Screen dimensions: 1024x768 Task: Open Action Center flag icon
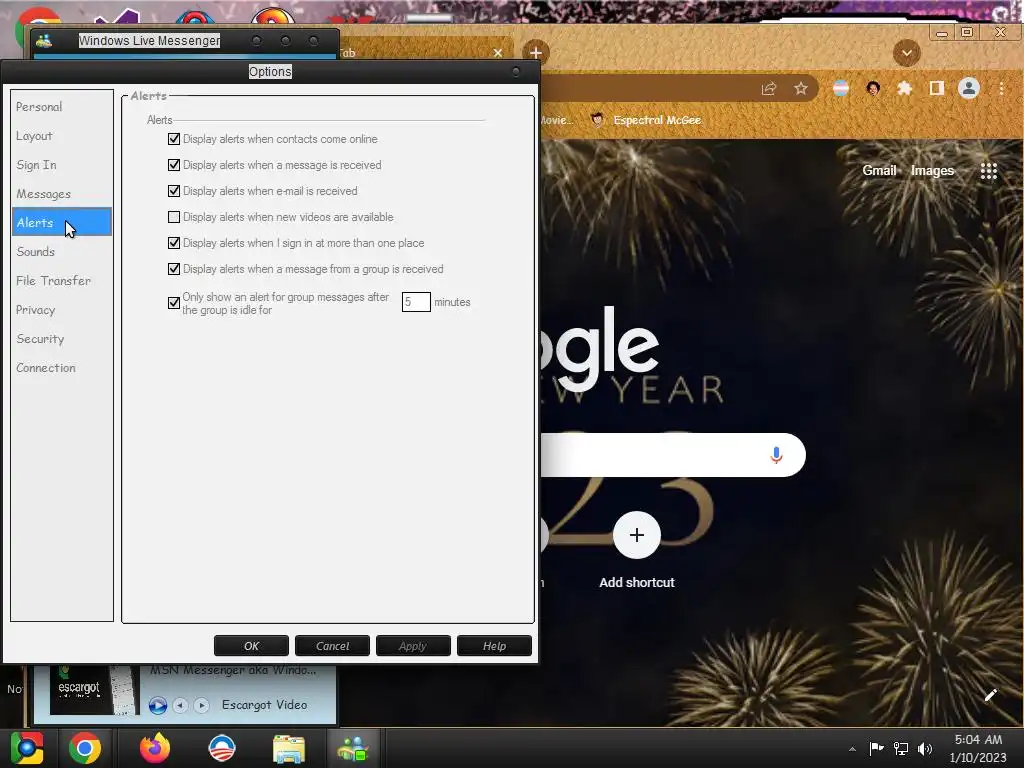tap(876, 748)
